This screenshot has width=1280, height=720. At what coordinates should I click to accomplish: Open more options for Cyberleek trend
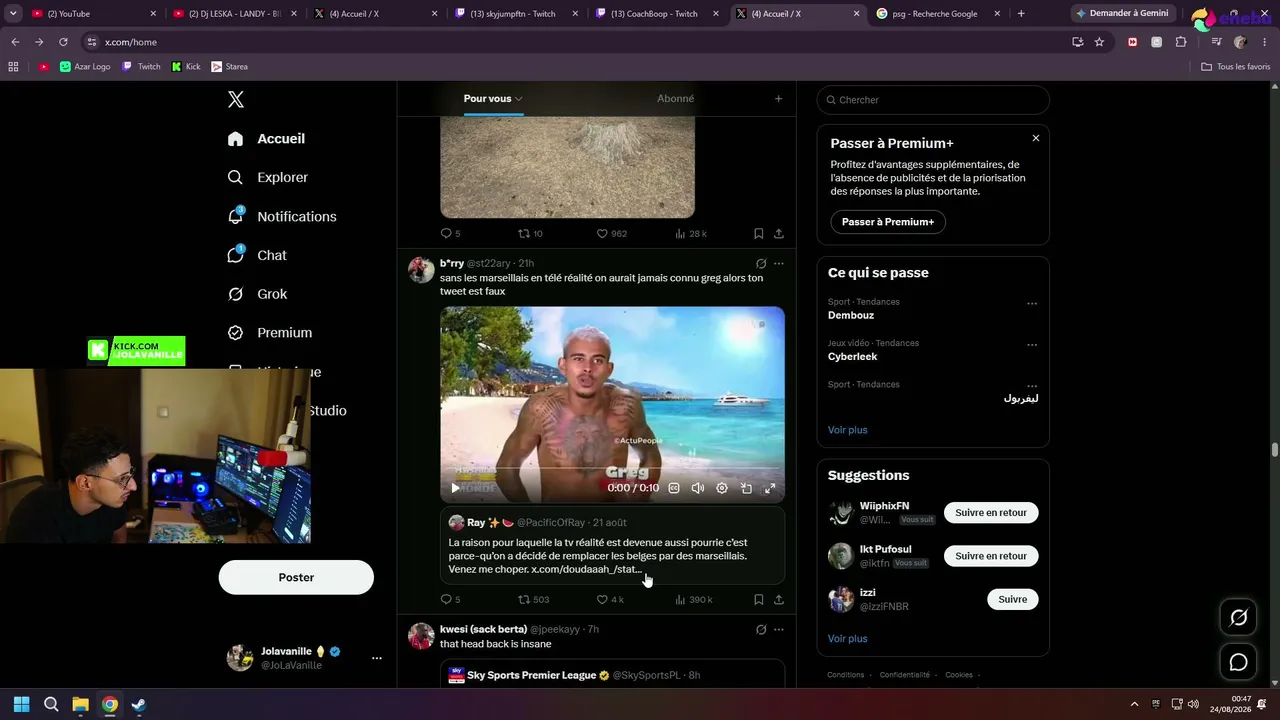1032,346
